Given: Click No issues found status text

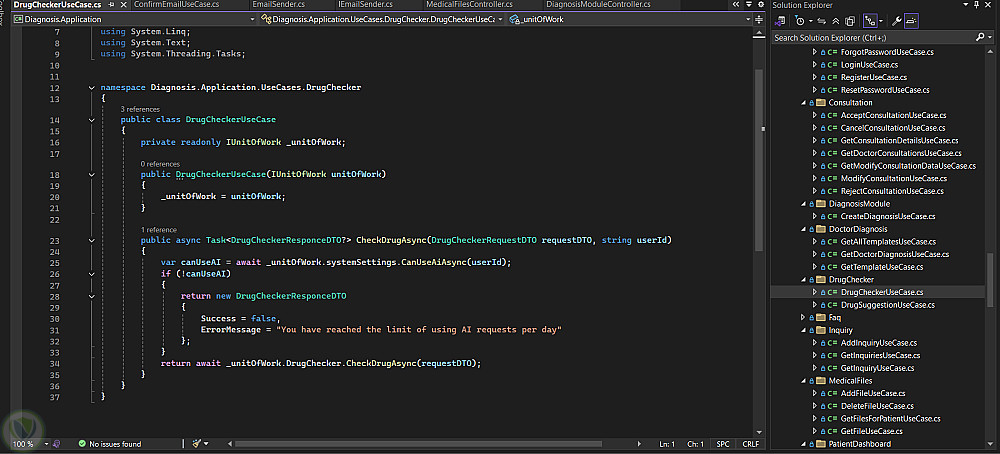Looking at the screenshot, I should click(115, 443).
